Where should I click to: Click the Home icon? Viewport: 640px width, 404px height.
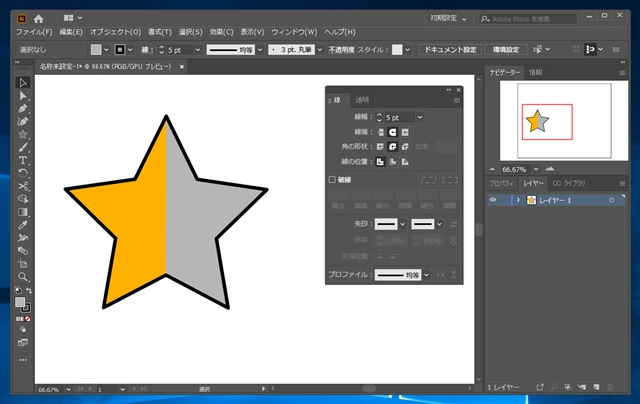click(x=38, y=19)
